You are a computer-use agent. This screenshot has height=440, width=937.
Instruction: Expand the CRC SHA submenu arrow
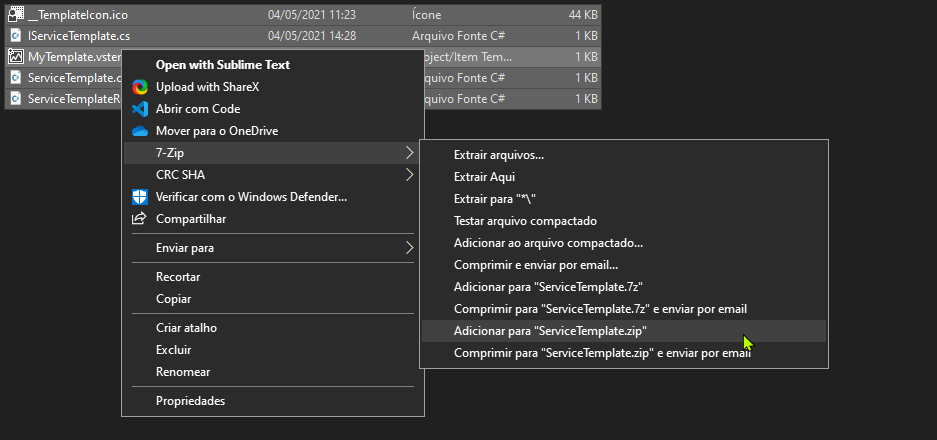[x=409, y=175]
